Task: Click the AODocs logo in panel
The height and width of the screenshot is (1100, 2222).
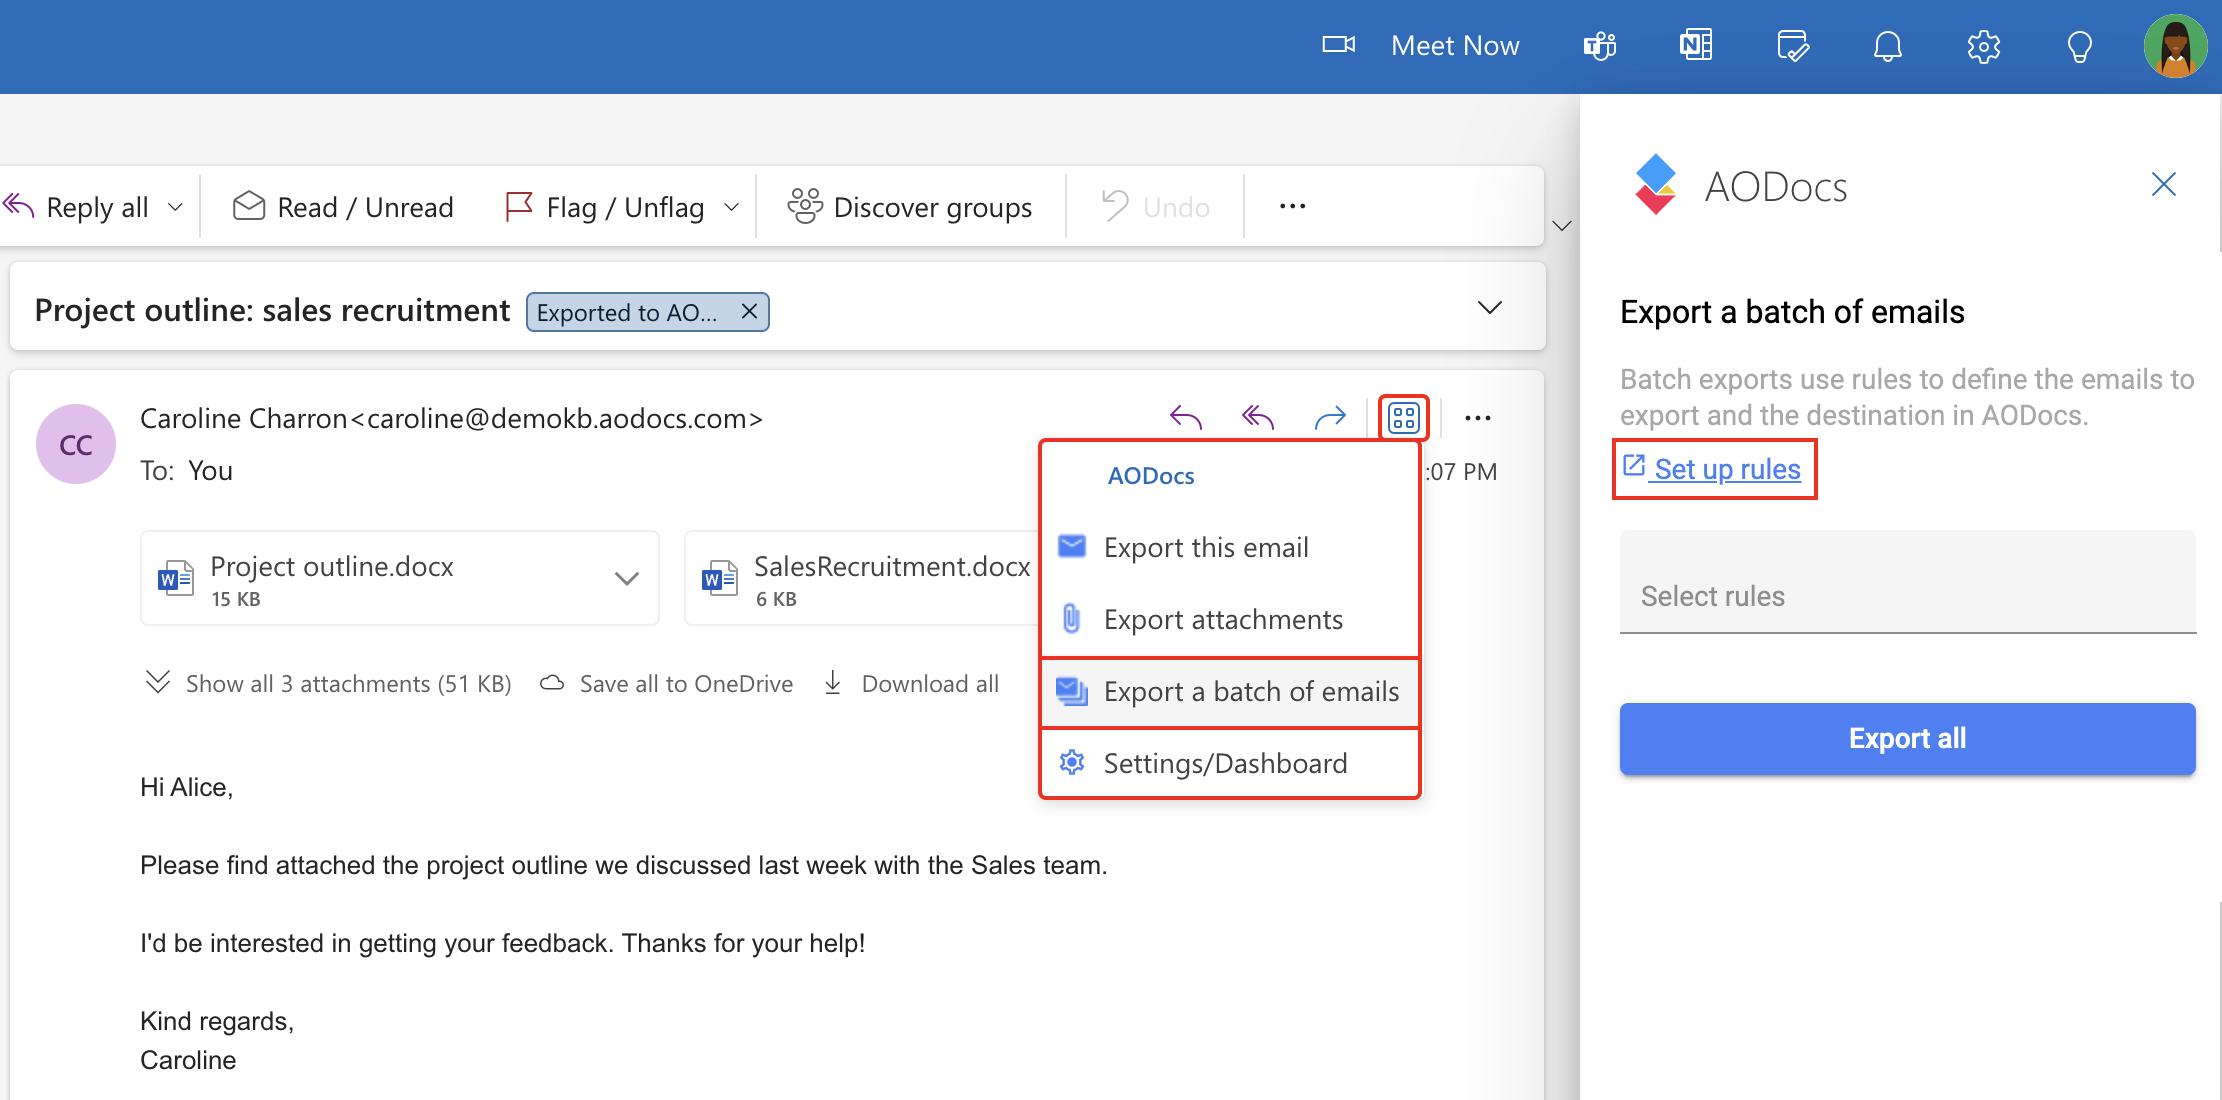Action: coord(1655,185)
